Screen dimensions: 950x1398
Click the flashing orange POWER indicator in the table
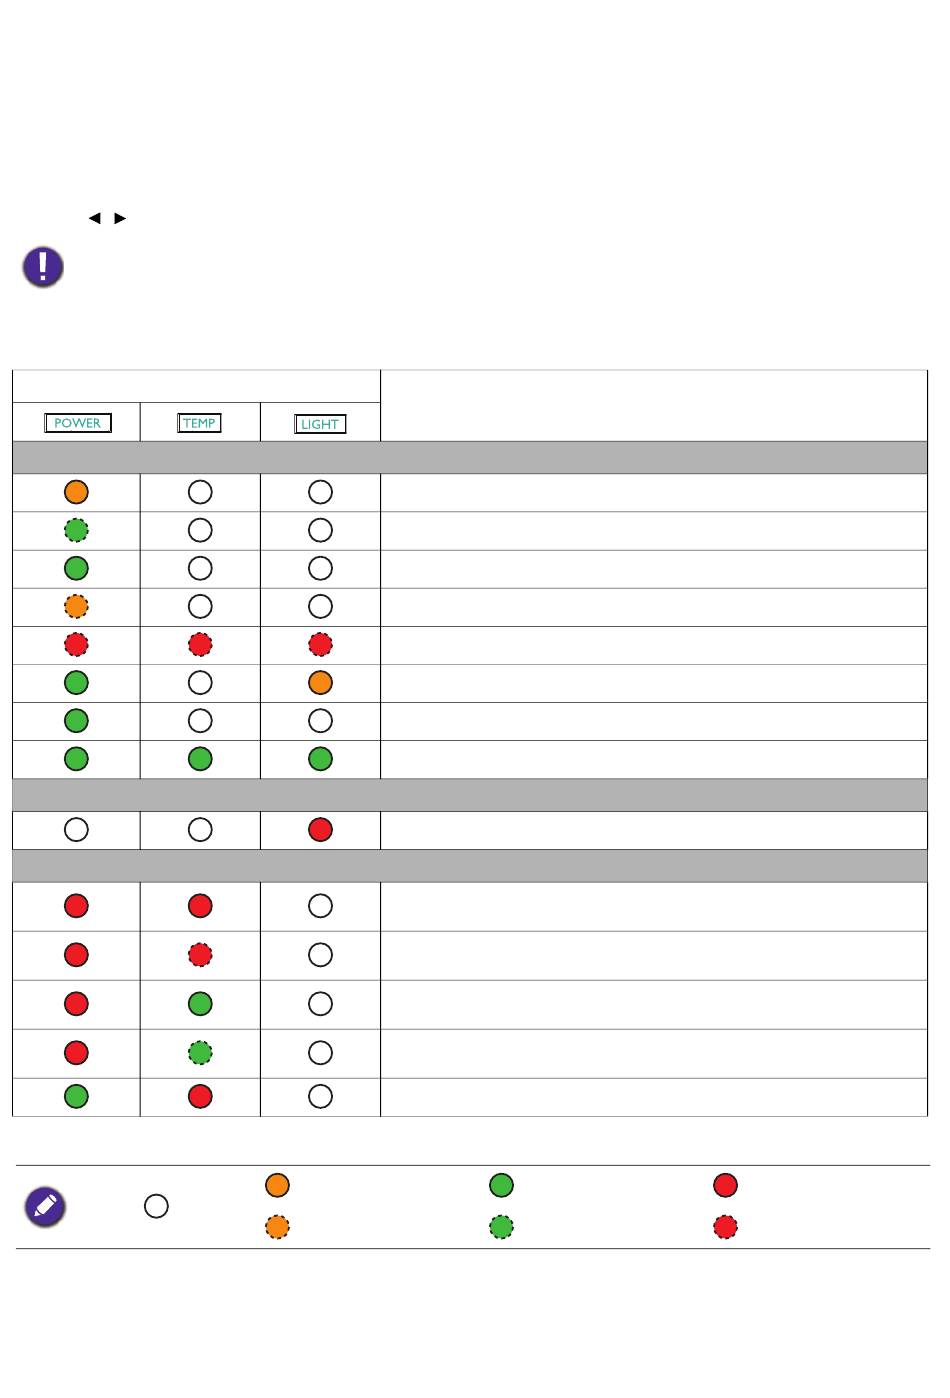pos(76,606)
